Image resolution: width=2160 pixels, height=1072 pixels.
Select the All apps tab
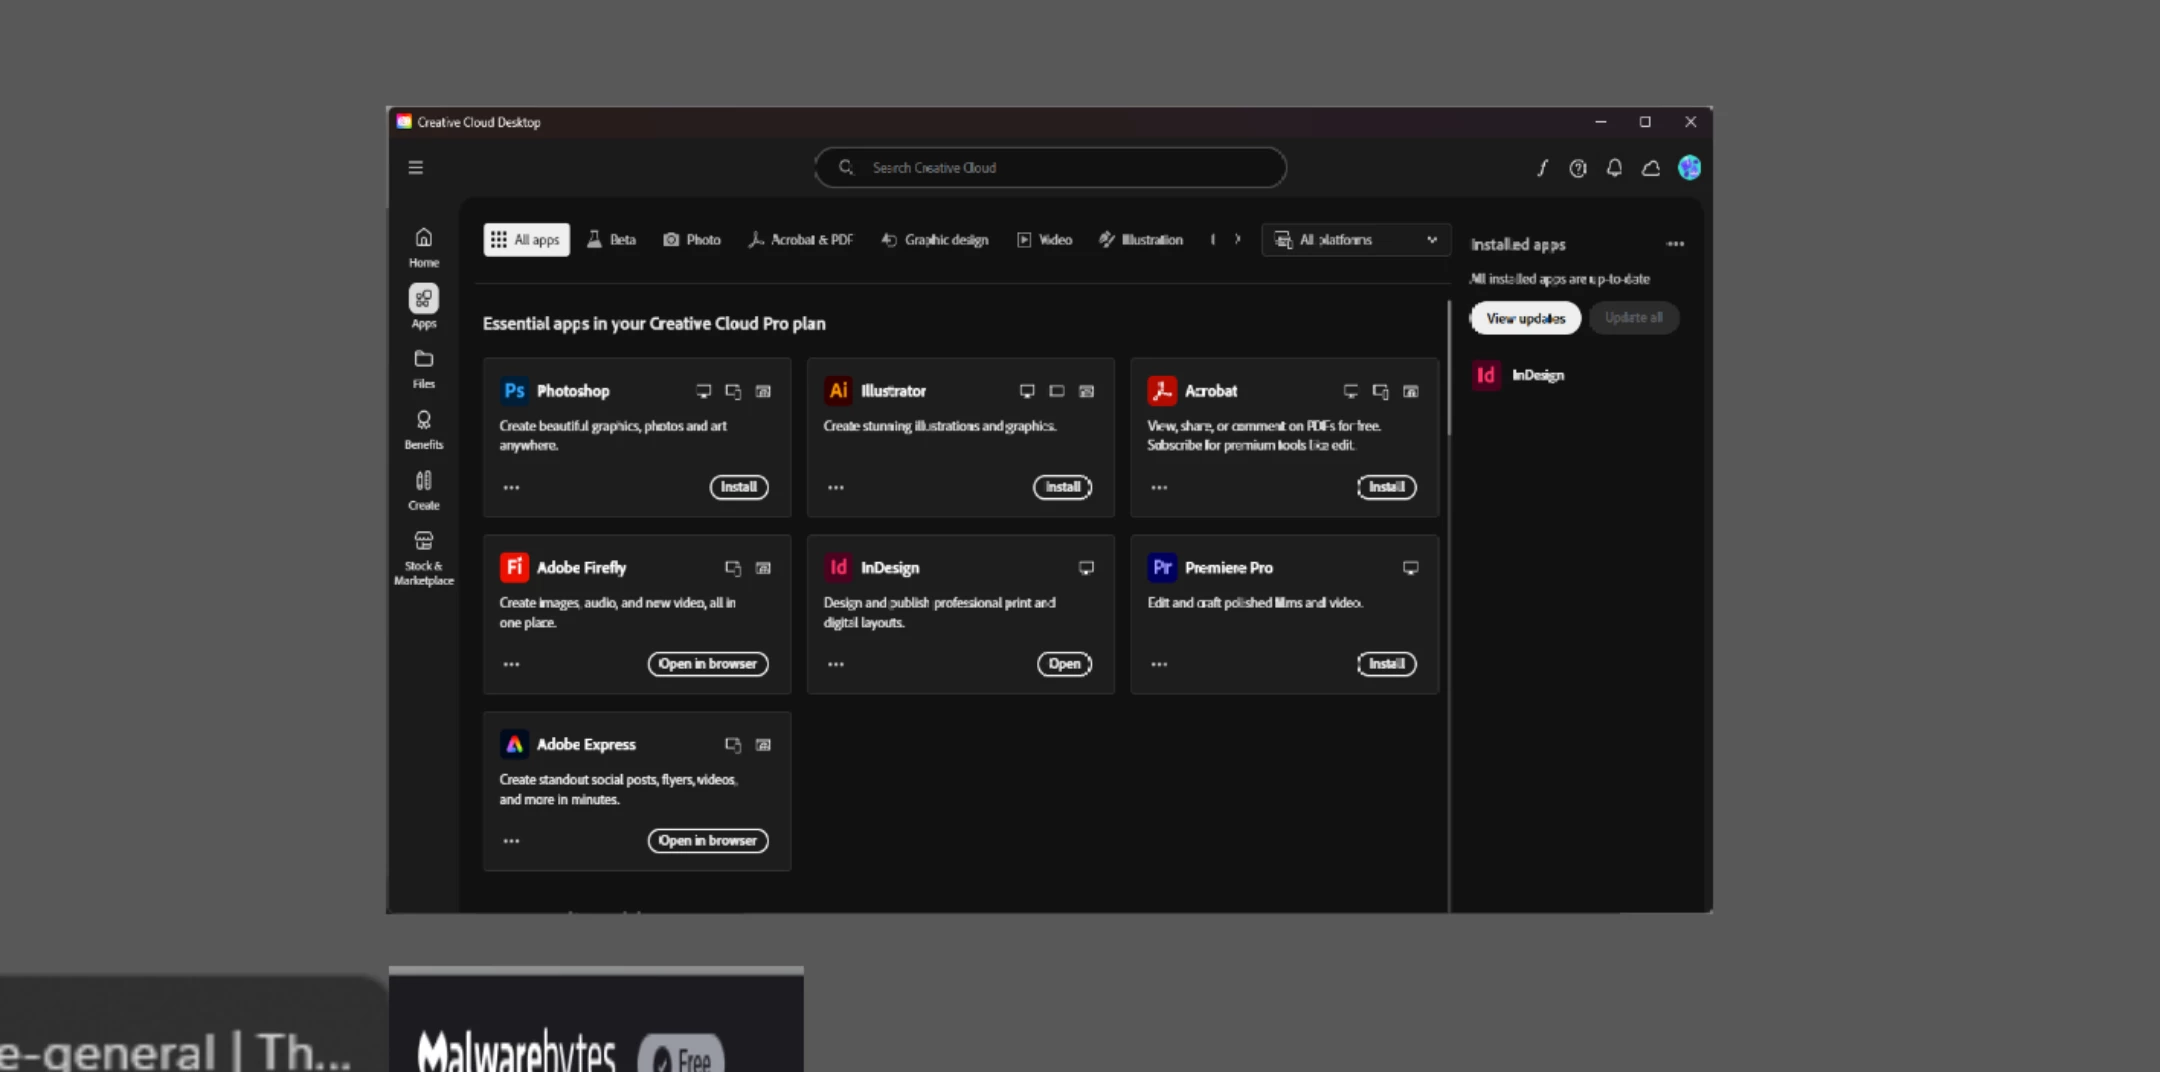coord(526,240)
